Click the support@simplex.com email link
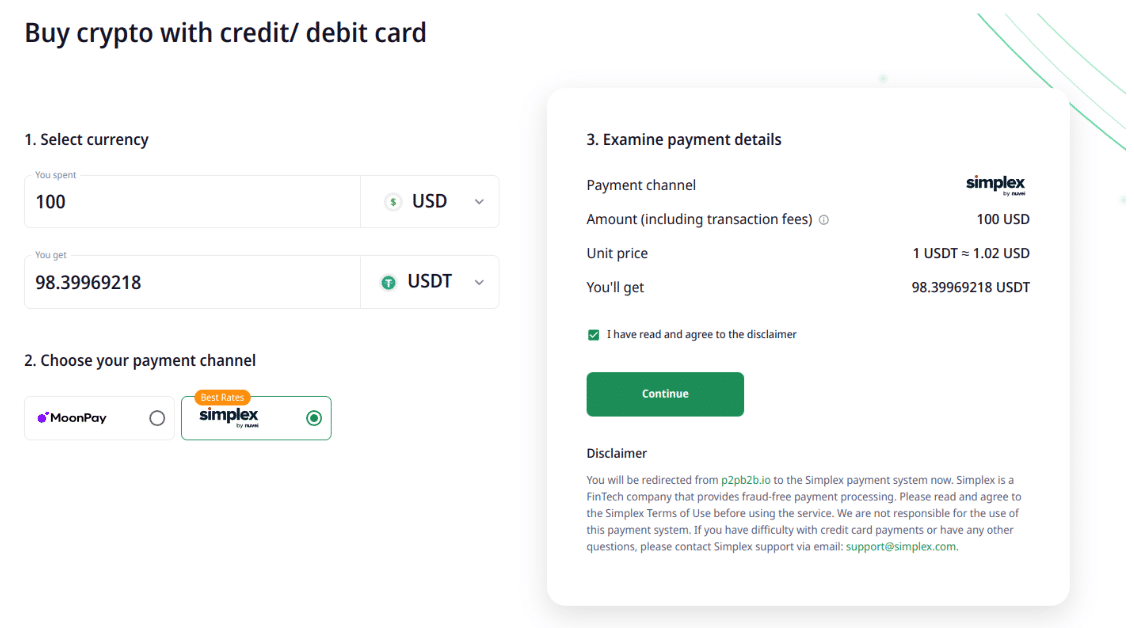1134x628 pixels. [x=900, y=547]
